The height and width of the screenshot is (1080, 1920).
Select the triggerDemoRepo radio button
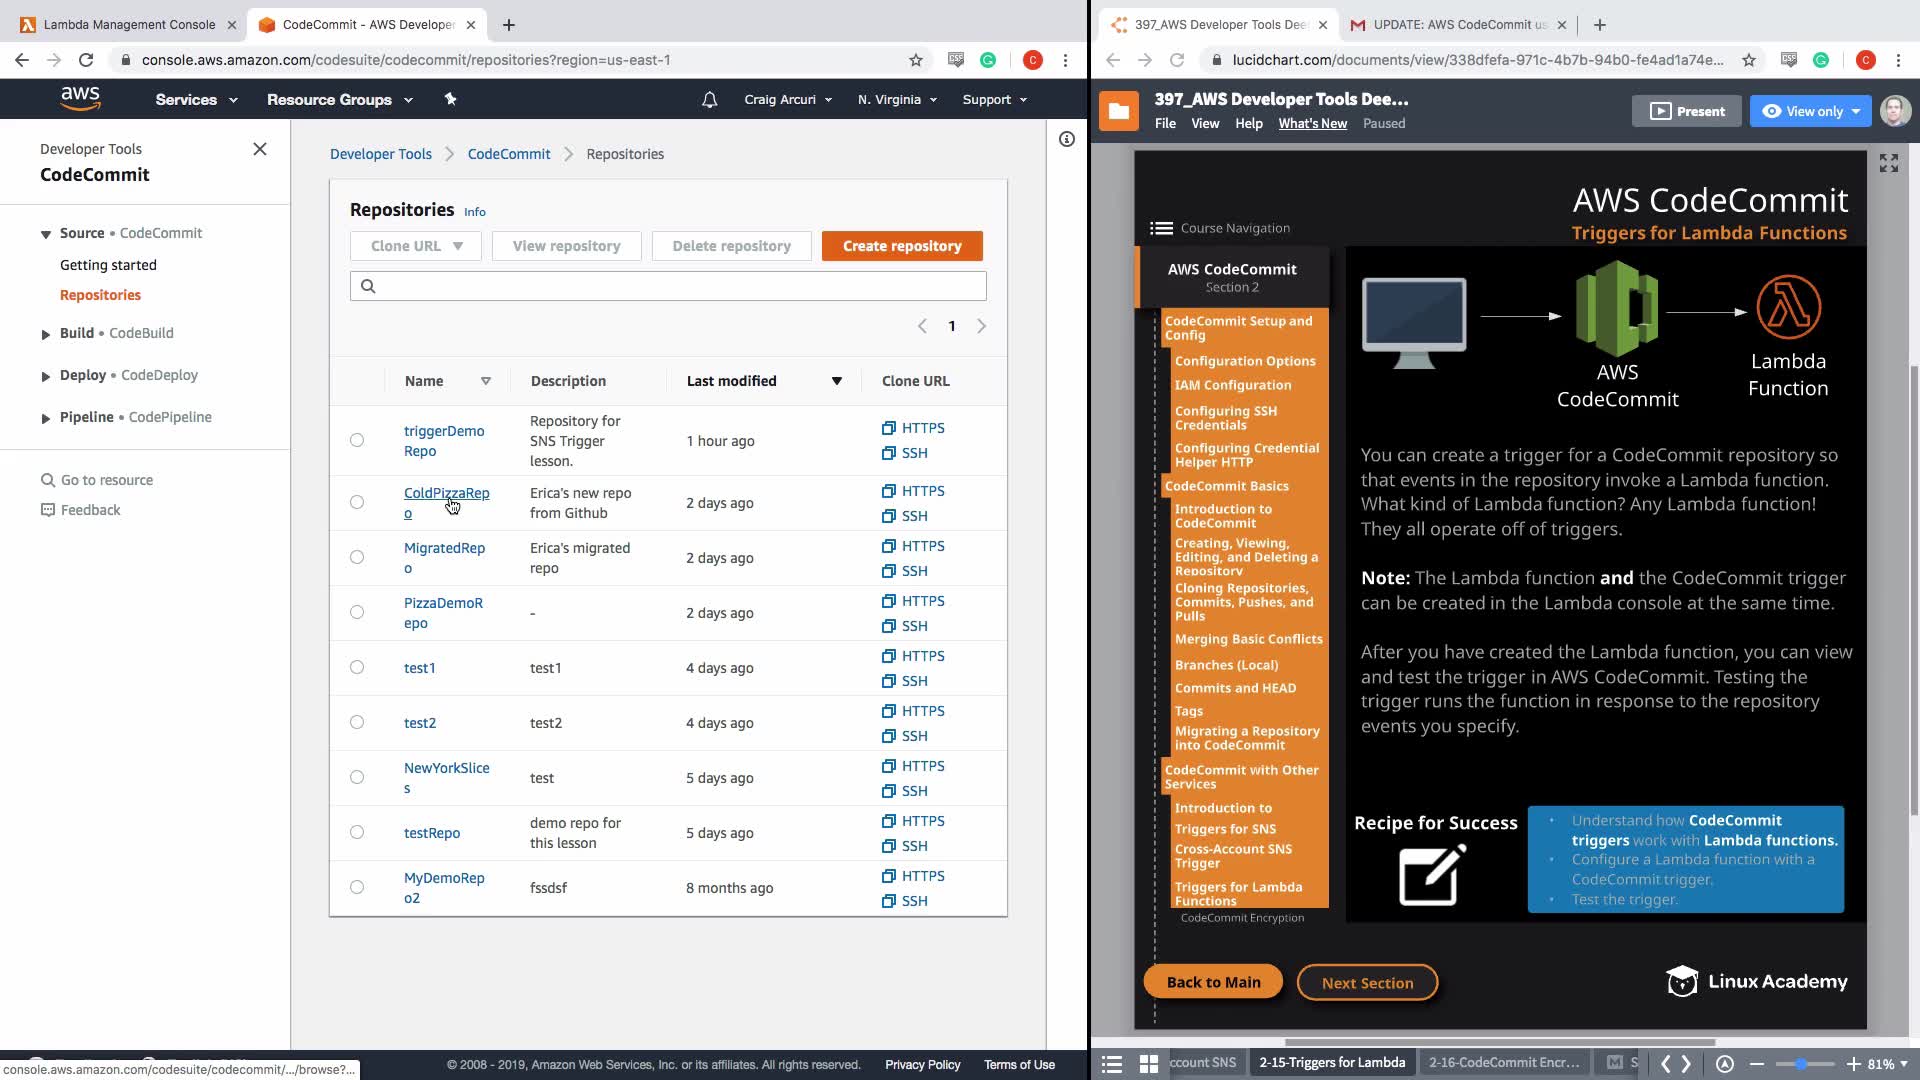[357, 440]
